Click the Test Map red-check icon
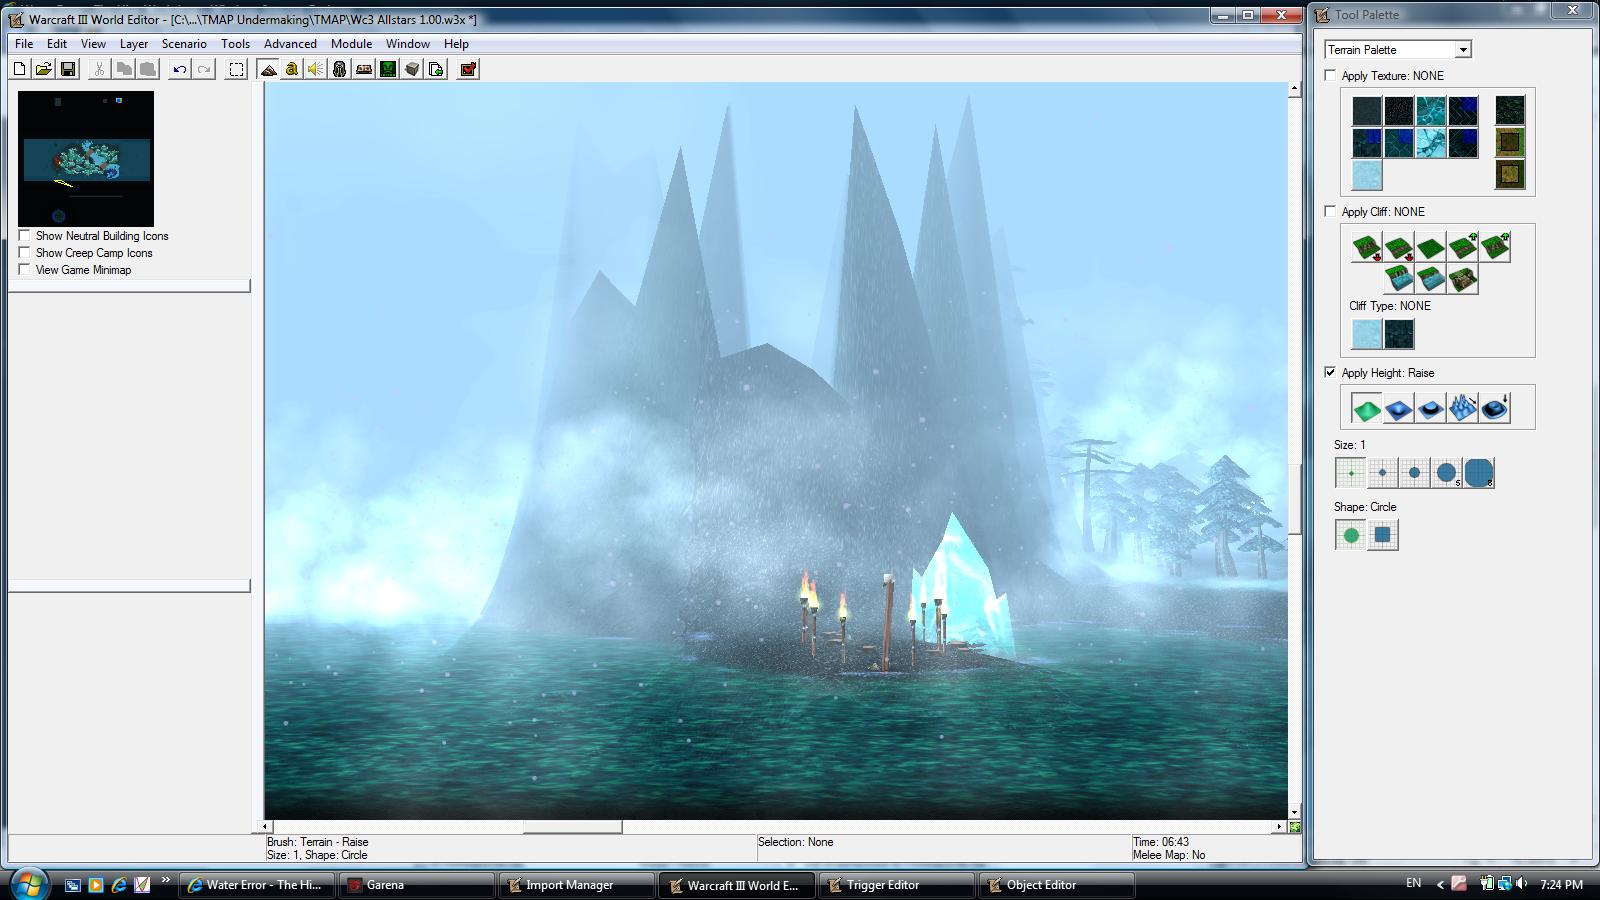The width and height of the screenshot is (1600, 900). pos(468,69)
